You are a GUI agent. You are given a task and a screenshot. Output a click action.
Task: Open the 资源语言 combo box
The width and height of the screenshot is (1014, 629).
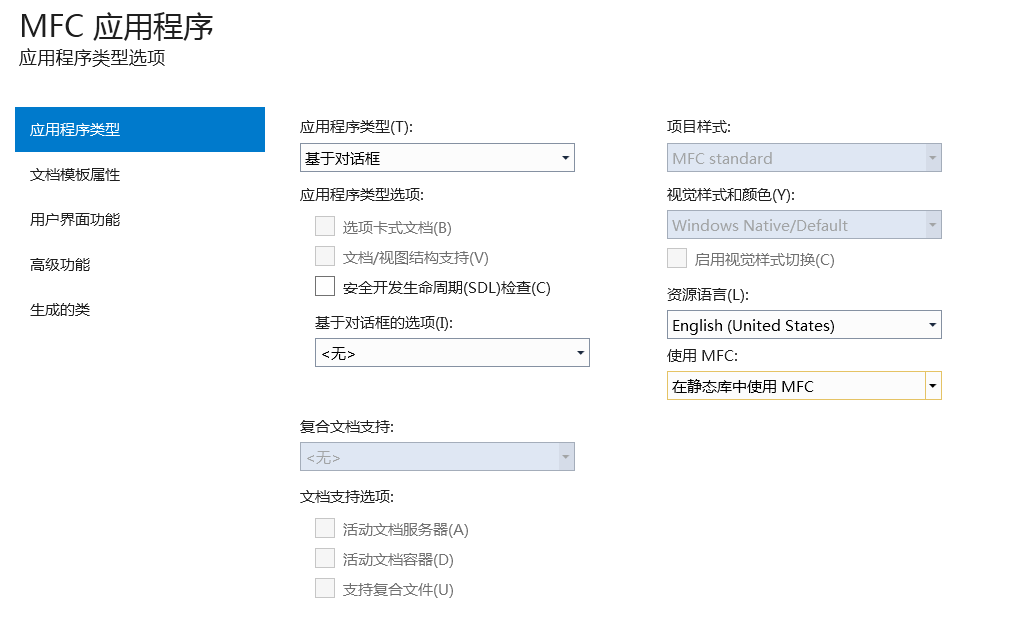(804, 324)
